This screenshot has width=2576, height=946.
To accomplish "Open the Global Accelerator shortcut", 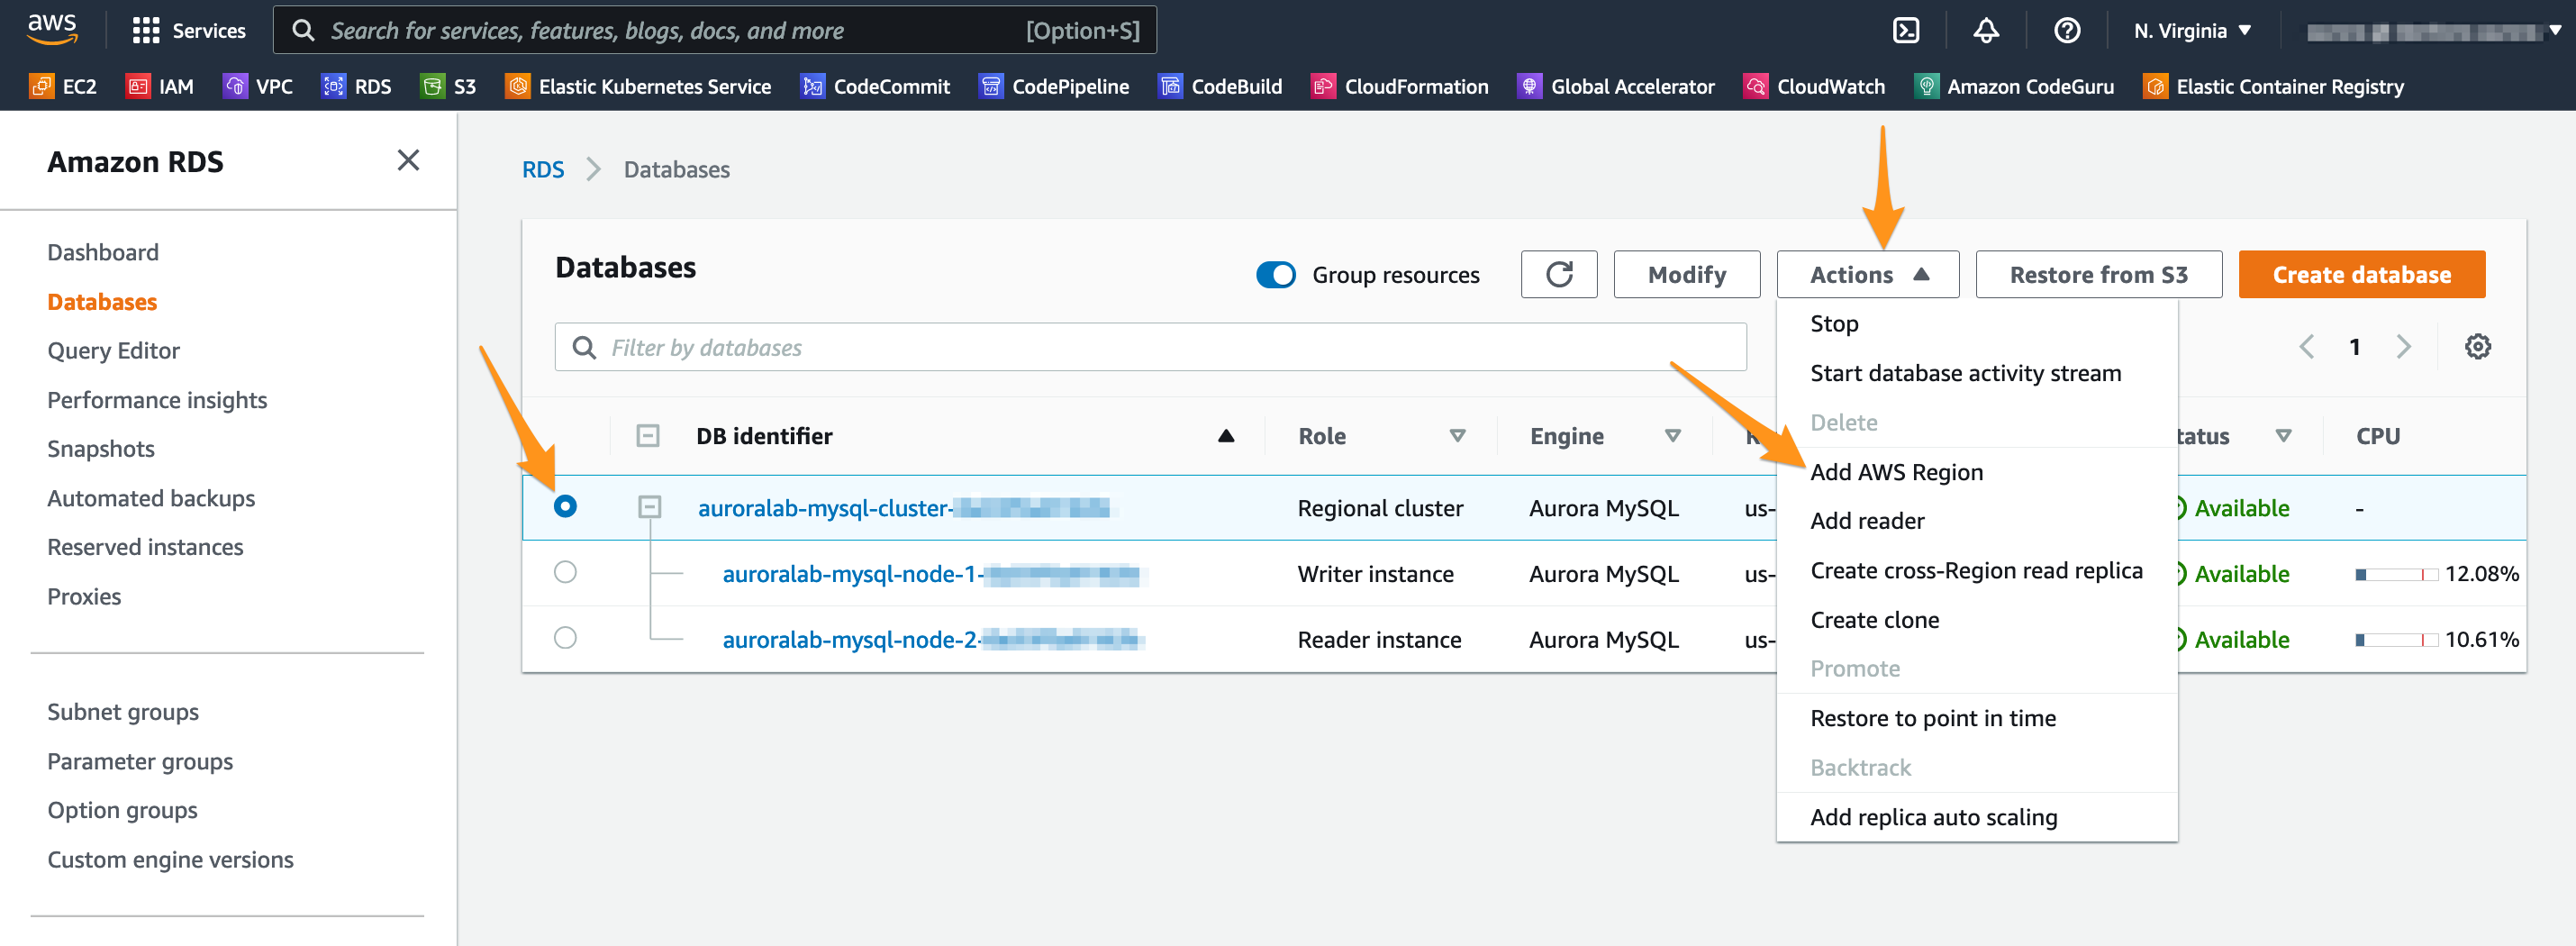I will (x=1616, y=86).
